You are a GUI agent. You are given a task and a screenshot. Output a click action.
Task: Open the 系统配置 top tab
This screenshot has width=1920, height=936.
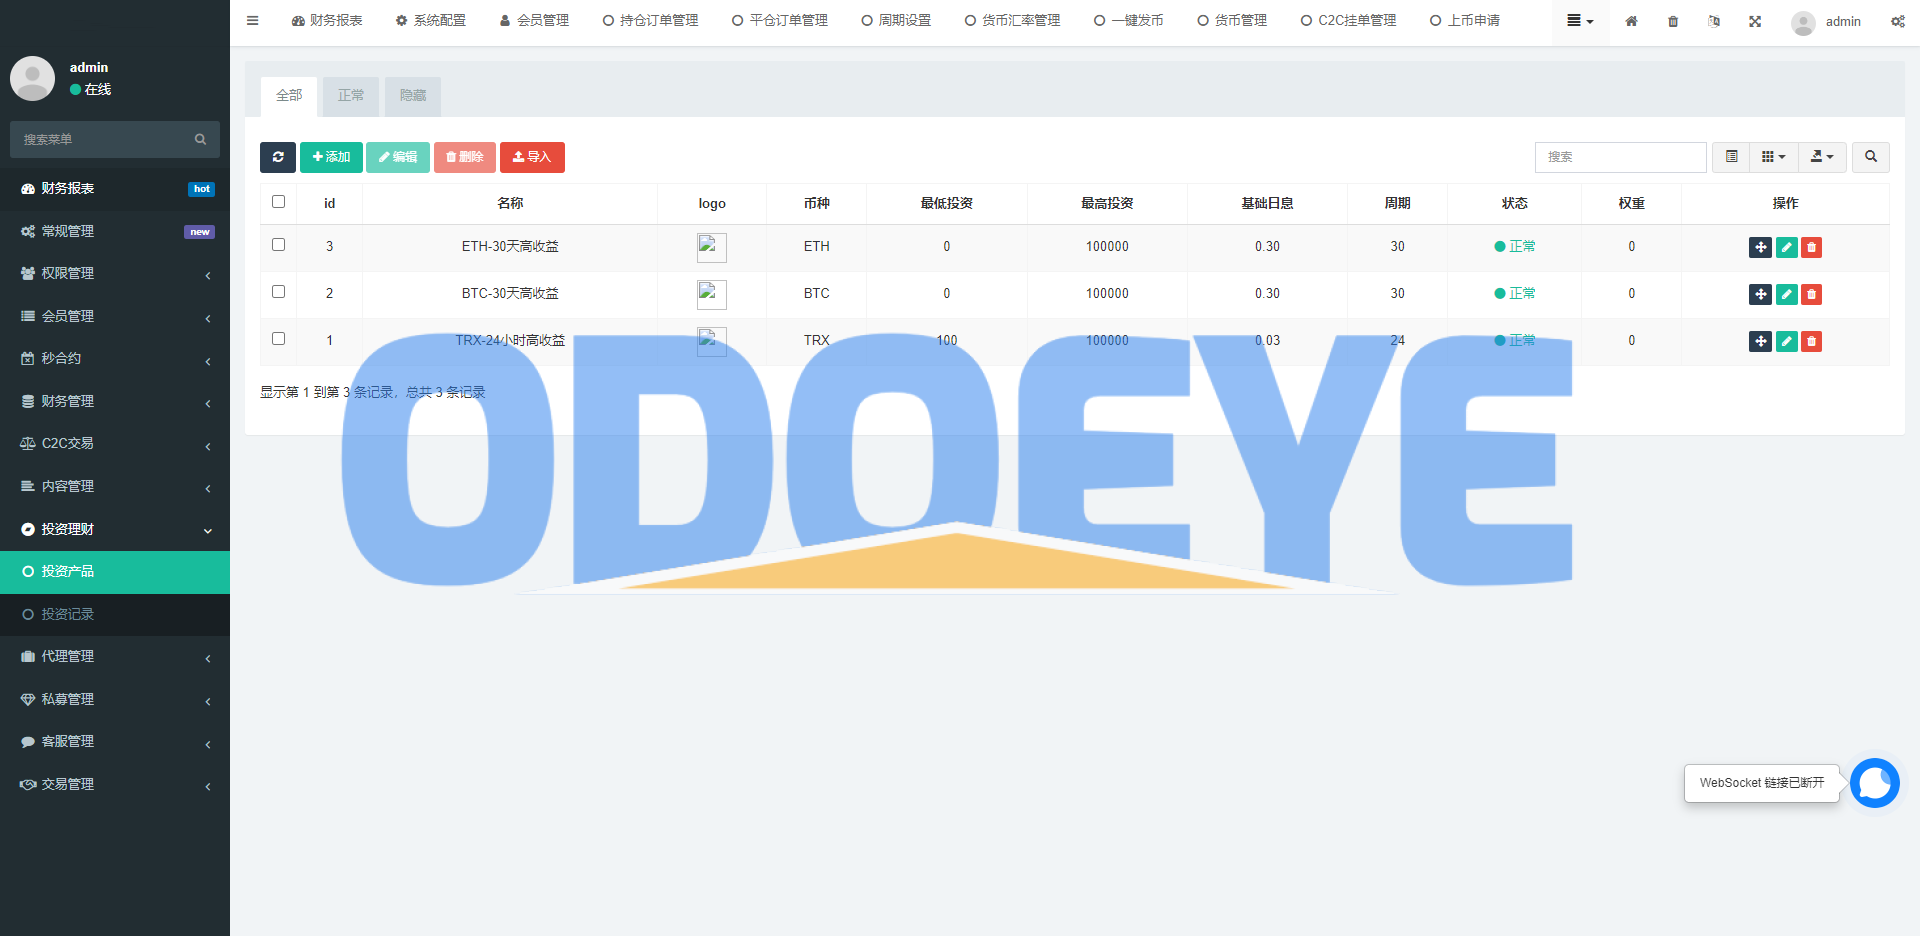431,21
